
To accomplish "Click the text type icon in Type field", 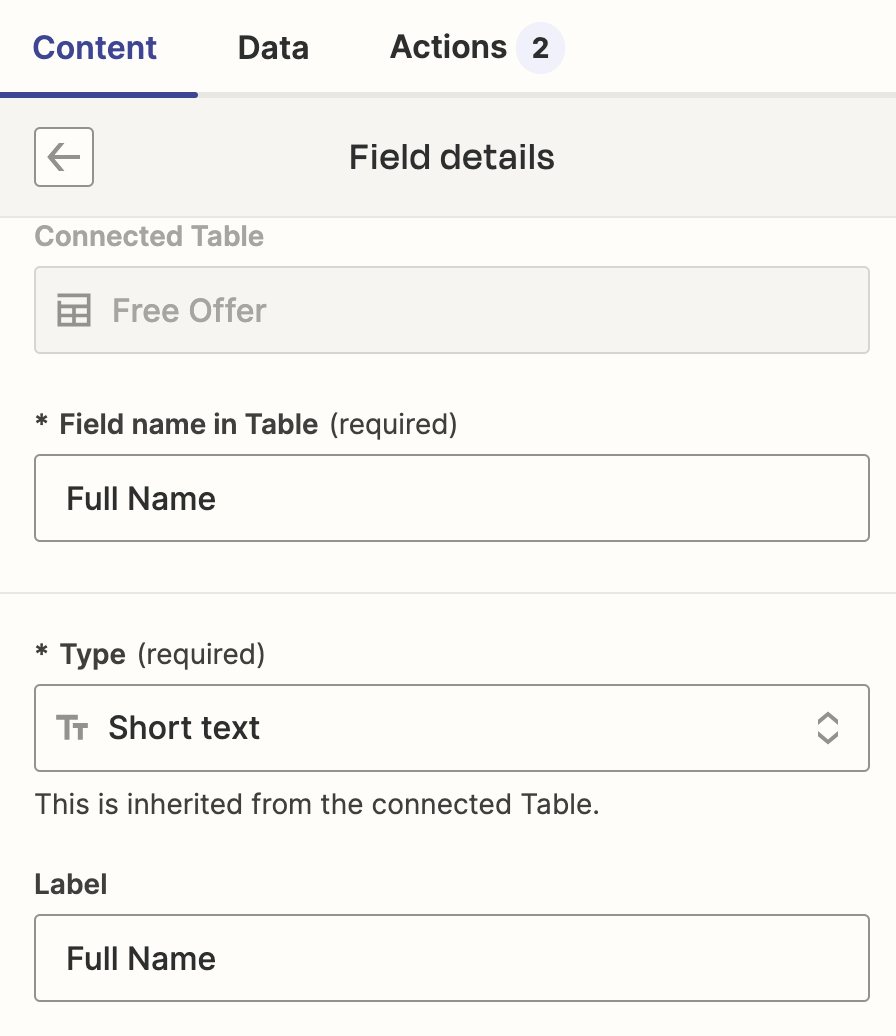I will [x=73, y=728].
